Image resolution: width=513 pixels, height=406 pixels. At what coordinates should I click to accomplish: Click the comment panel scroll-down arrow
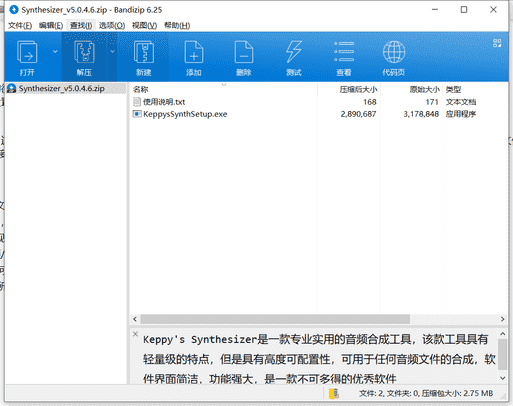tap(502, 378)
